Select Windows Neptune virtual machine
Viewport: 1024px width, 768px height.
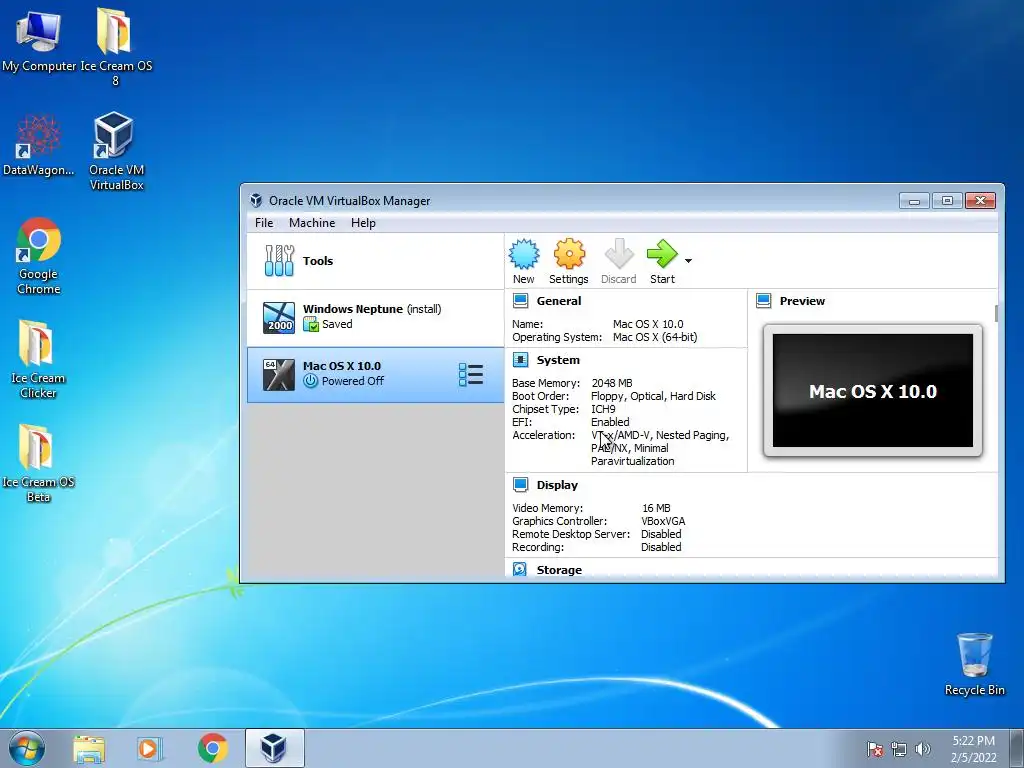pos(376,317)
